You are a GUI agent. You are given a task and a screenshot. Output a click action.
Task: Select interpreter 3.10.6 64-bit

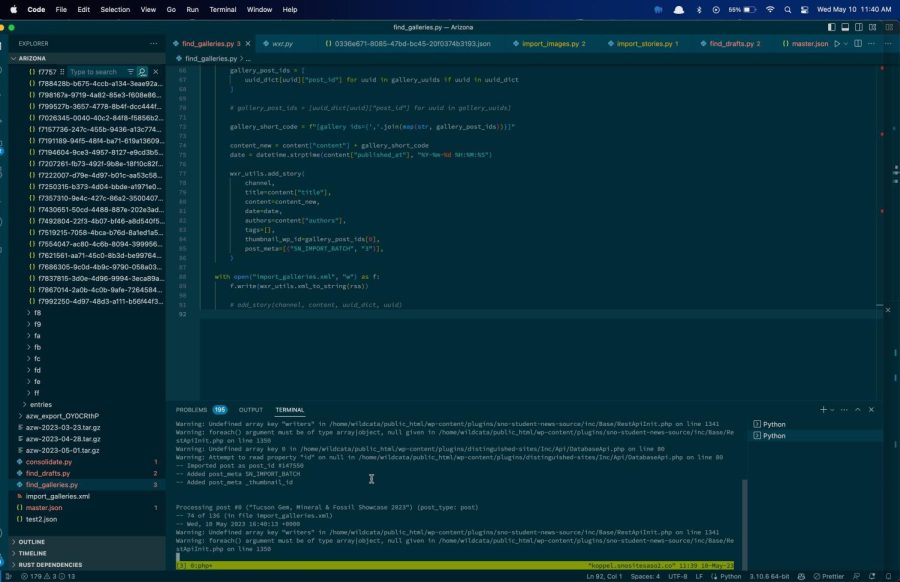click(x=769, y=576)
